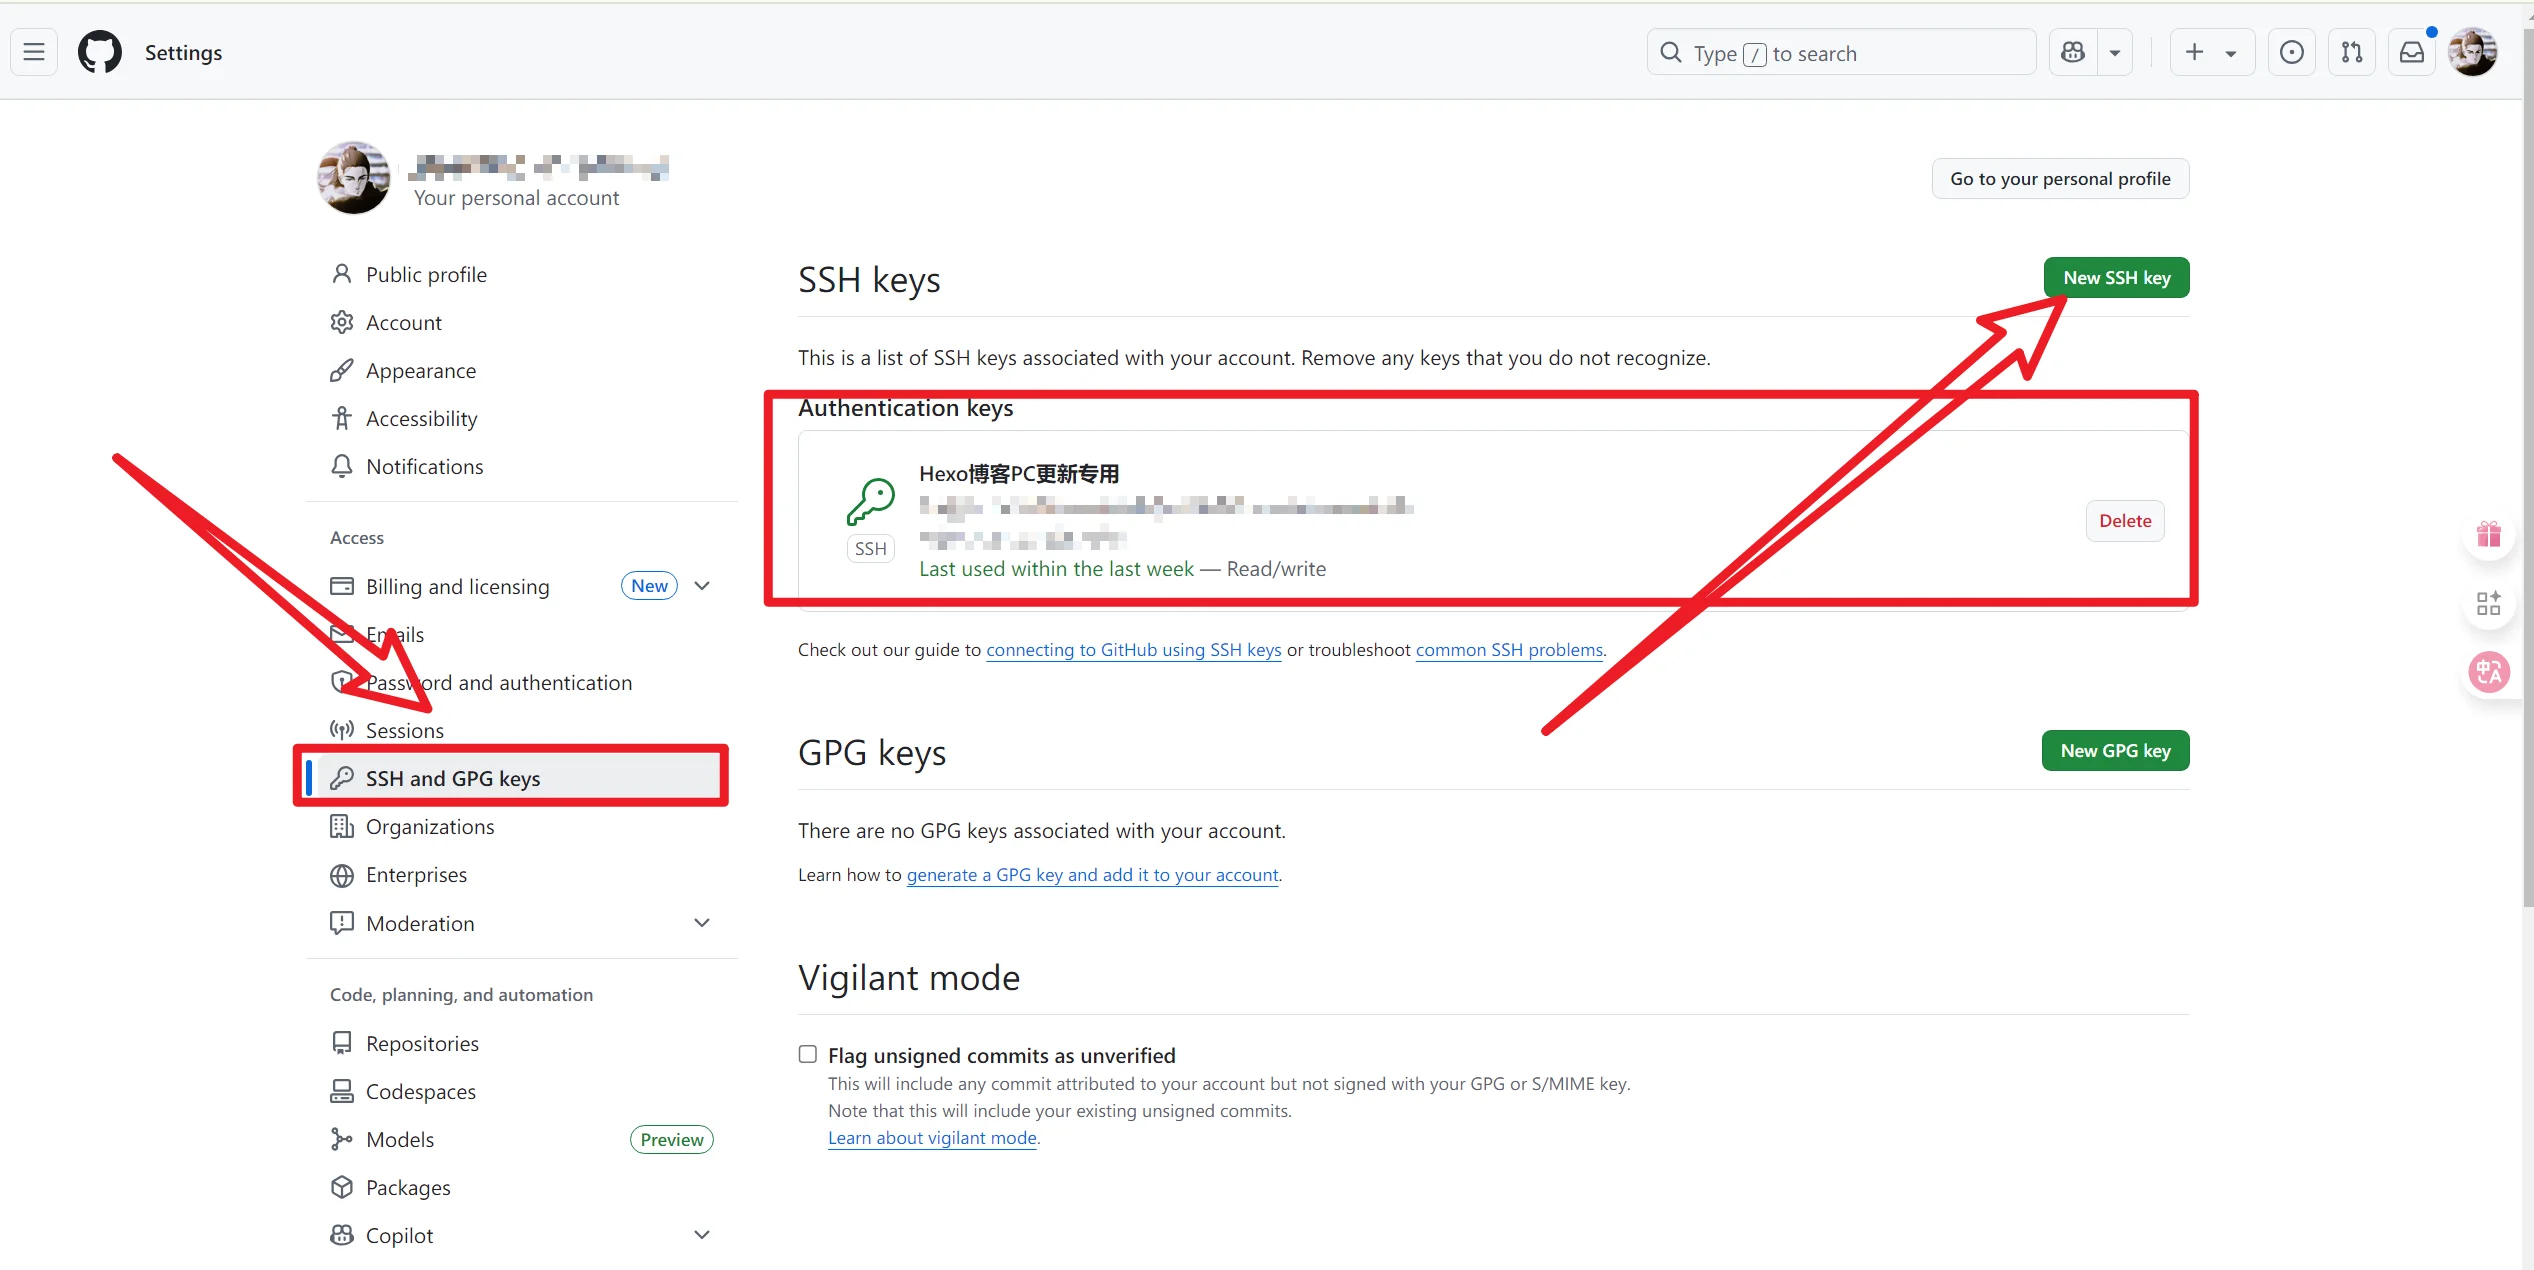The image size is (2534, 1270).
Task: Open user avatar menu in header
Action: pyautogui.click(x=2473, y=52)
